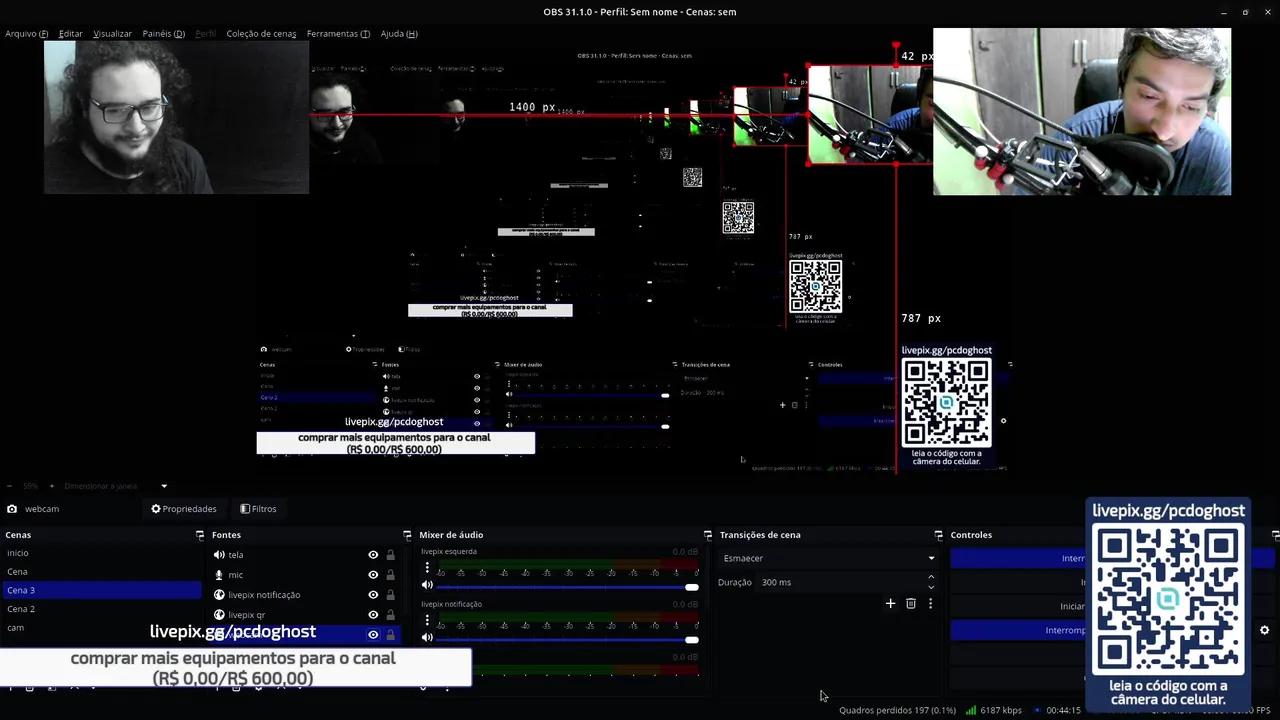Select the Cena 2 scene
The height and width of the screenshot is (720, 1280).
(x=100, y=609)
